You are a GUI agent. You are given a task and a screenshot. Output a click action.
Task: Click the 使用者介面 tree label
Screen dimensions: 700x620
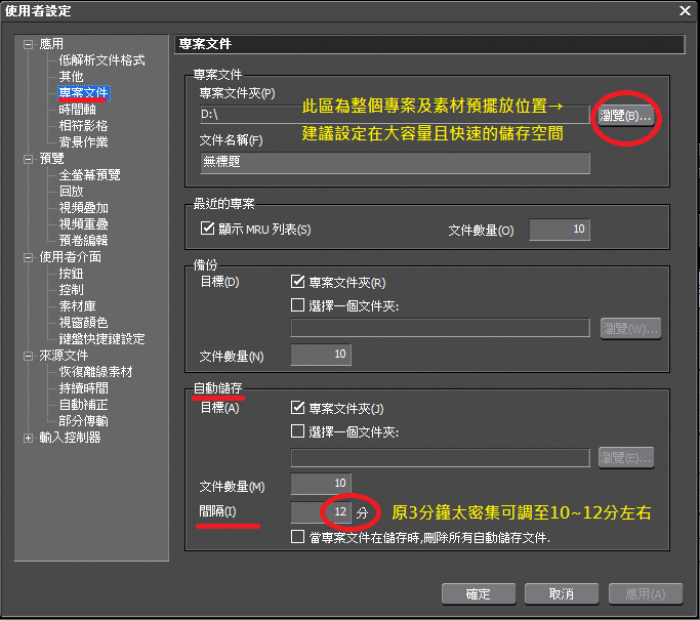70,257
